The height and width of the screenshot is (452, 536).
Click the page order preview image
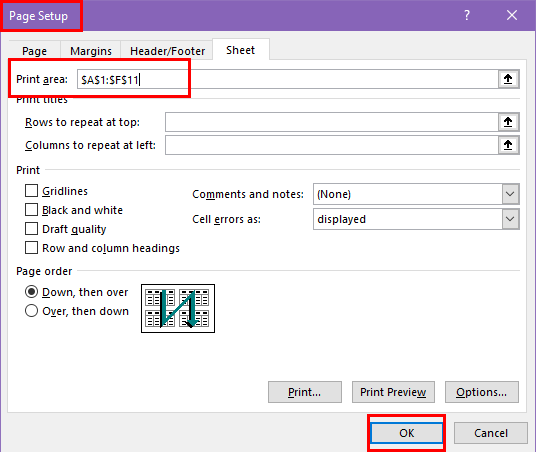pos(178,308)
